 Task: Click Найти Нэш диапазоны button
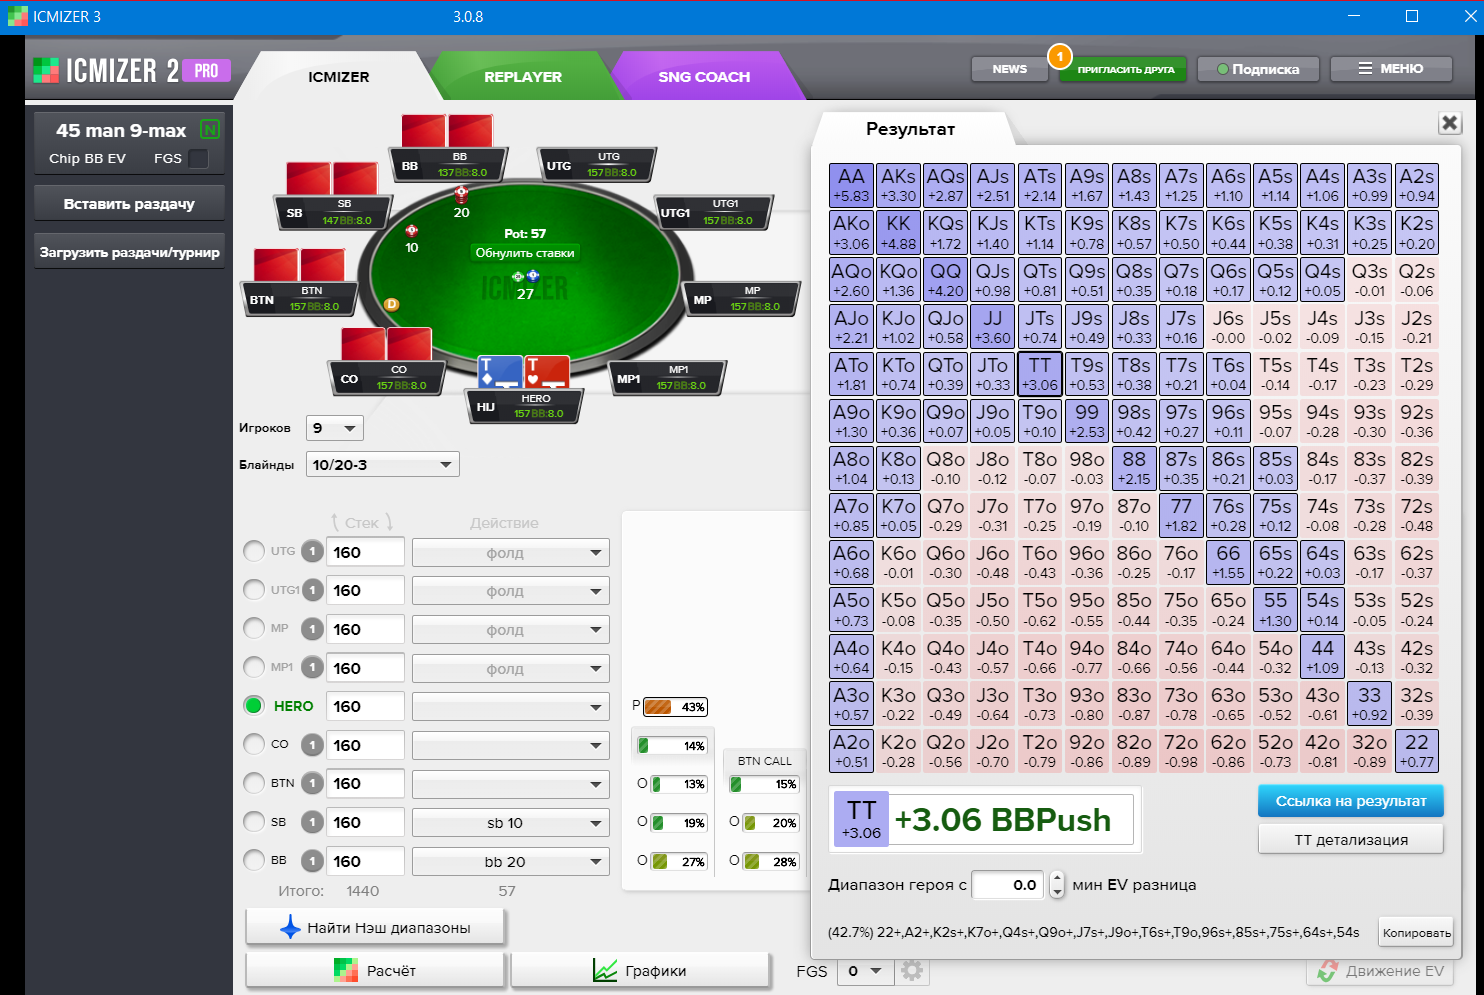(x=375, y=928)
